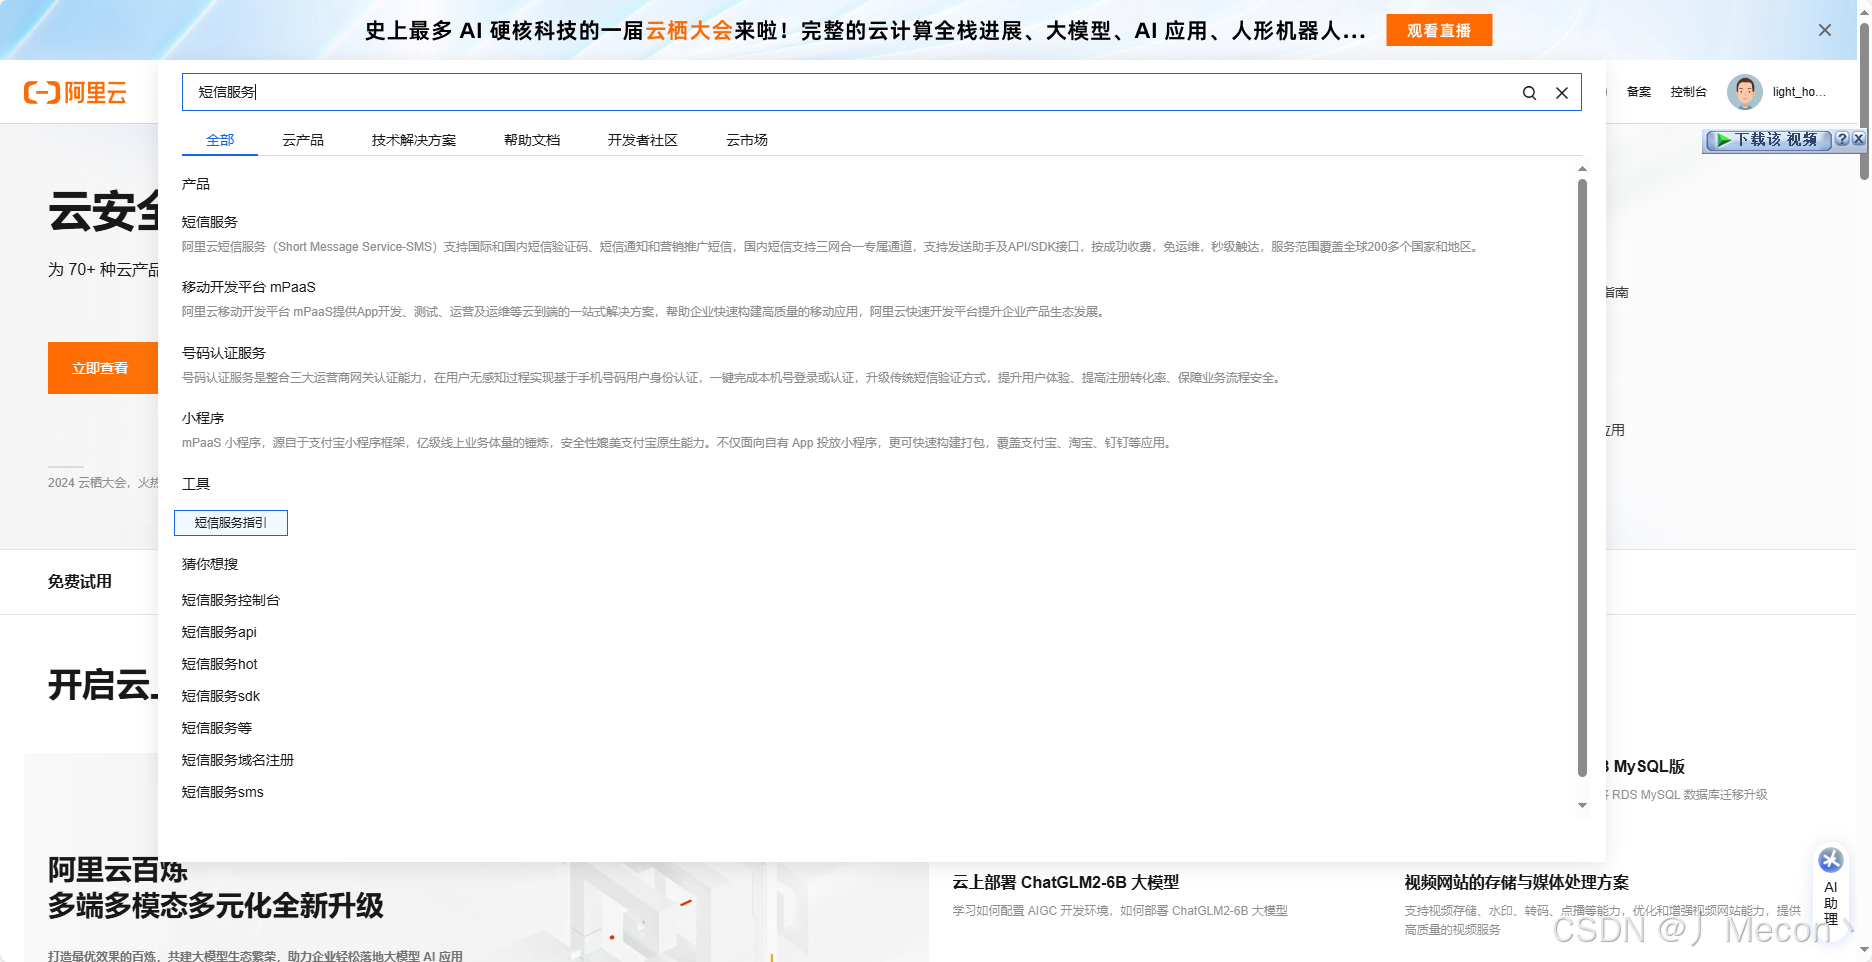Click the 观看直播 button
The image size is (1872, 962).
1439,30
